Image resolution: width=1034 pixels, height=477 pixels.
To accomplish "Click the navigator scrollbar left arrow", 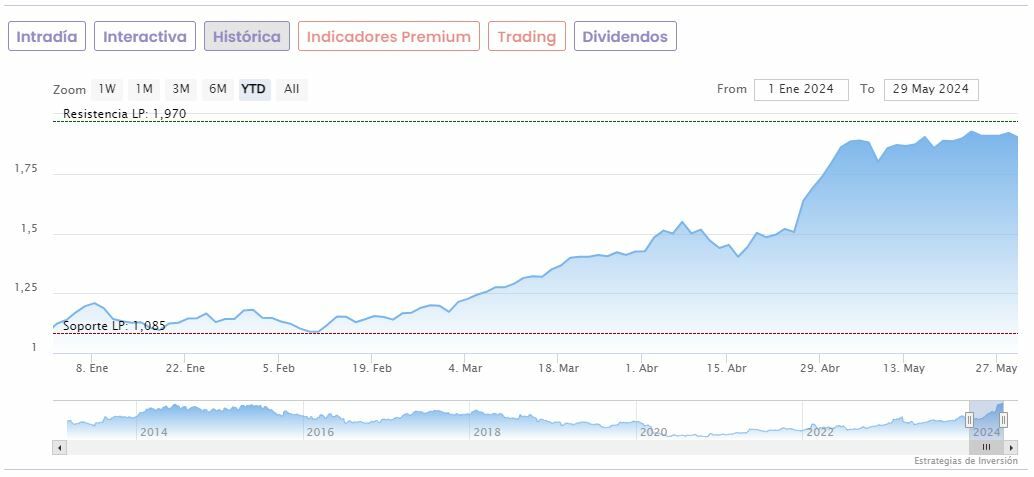I will (x=59, y=447).
